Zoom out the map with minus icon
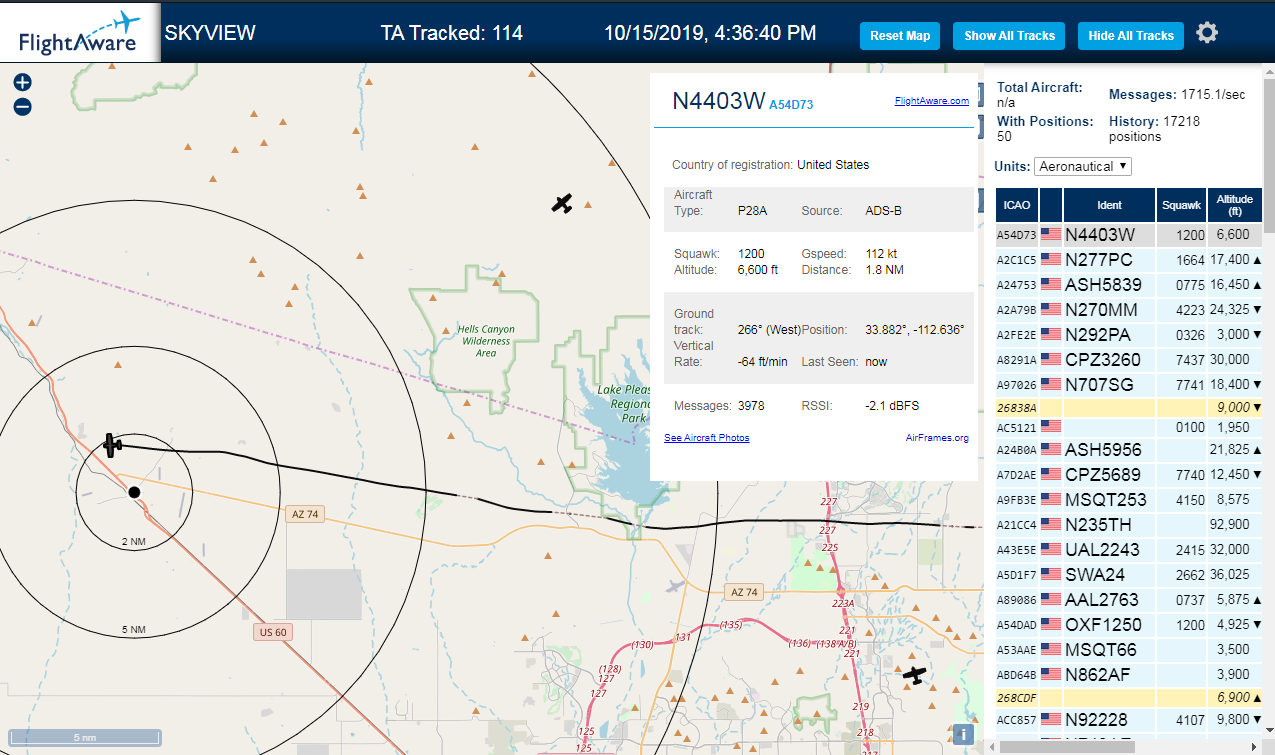Image resolution: width=1275 pixels, height=755 pixels. click(x=23, y=106)
